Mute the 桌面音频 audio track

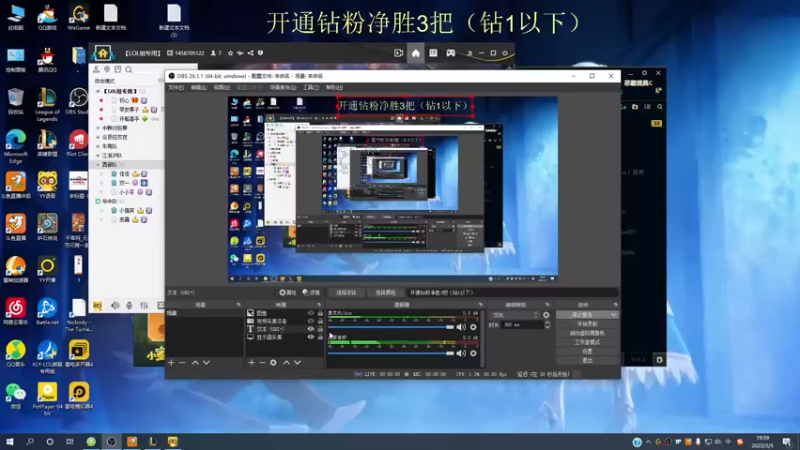click(x=461, y=353)
